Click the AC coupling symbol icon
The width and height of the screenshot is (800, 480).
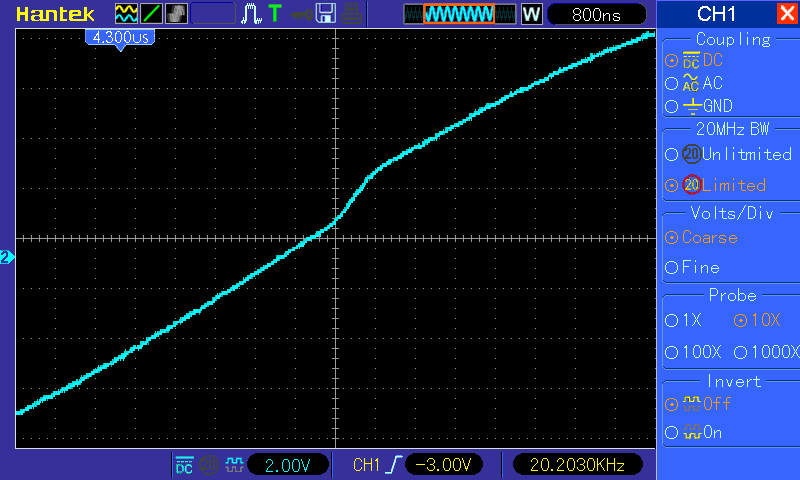click(691, 83)
